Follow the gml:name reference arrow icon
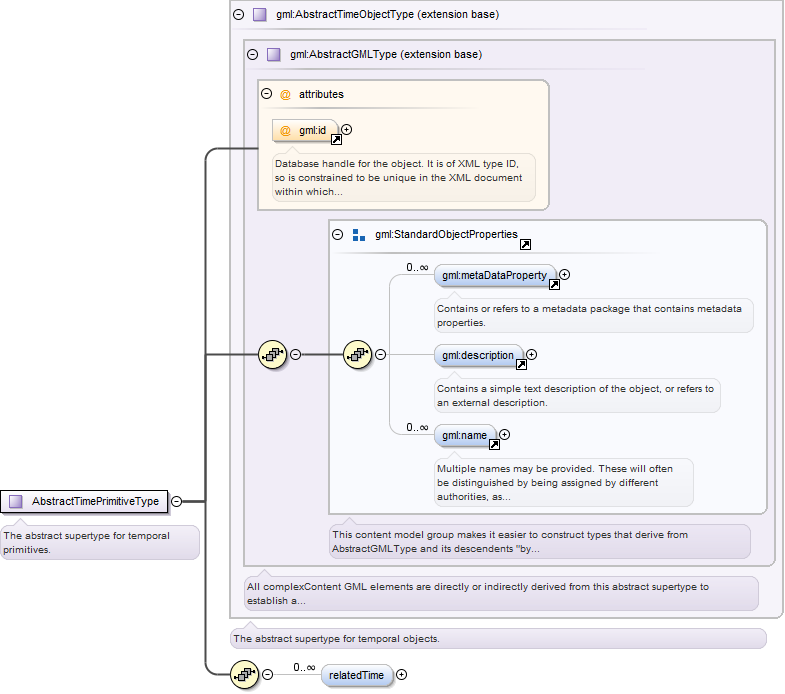 (x=494, y=445)
